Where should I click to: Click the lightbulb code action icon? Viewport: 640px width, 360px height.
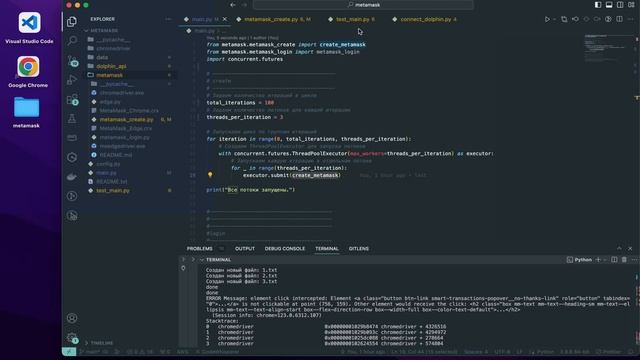(210, 175)
